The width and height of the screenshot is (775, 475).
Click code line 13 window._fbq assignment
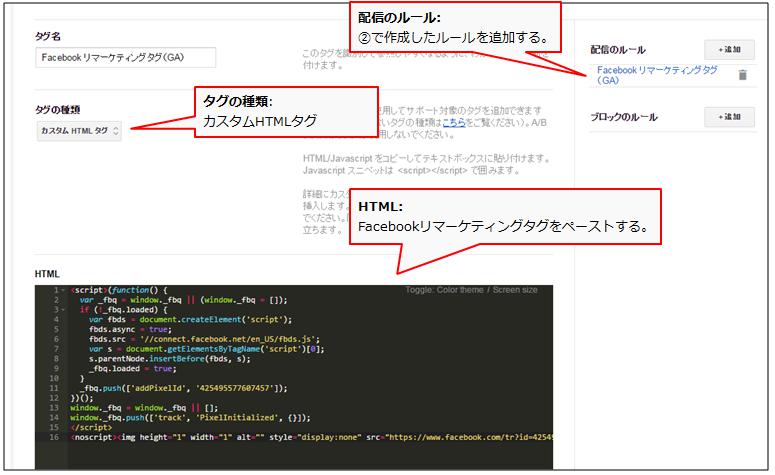pos(144,408)
